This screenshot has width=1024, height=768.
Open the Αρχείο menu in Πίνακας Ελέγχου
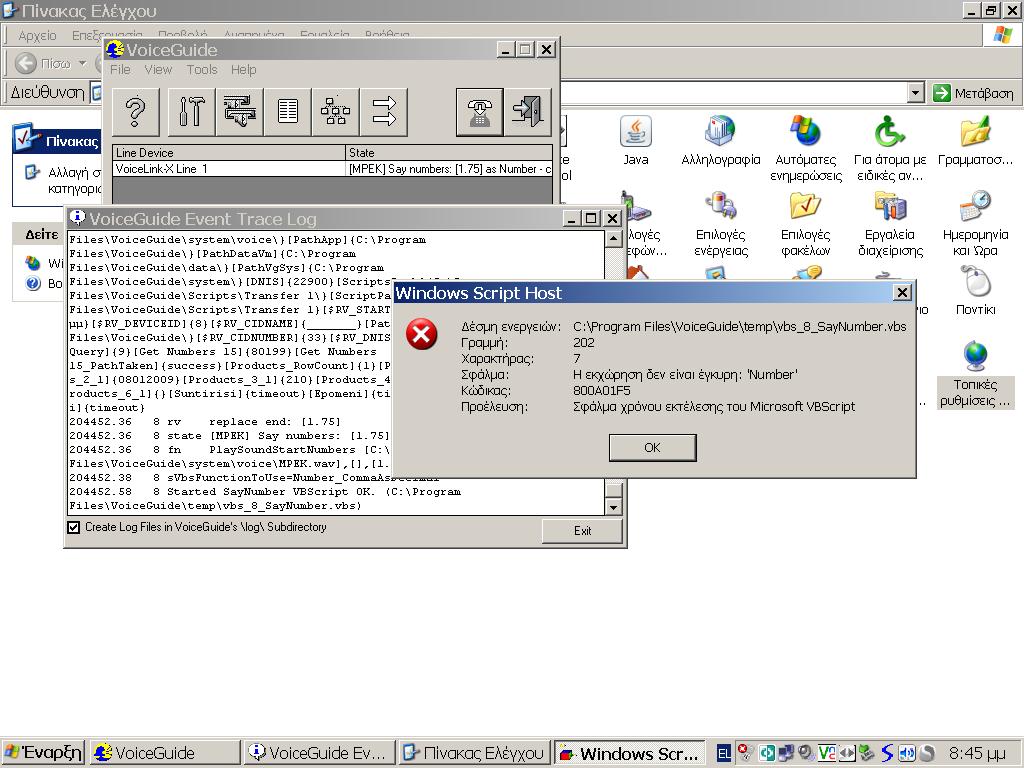37,36
